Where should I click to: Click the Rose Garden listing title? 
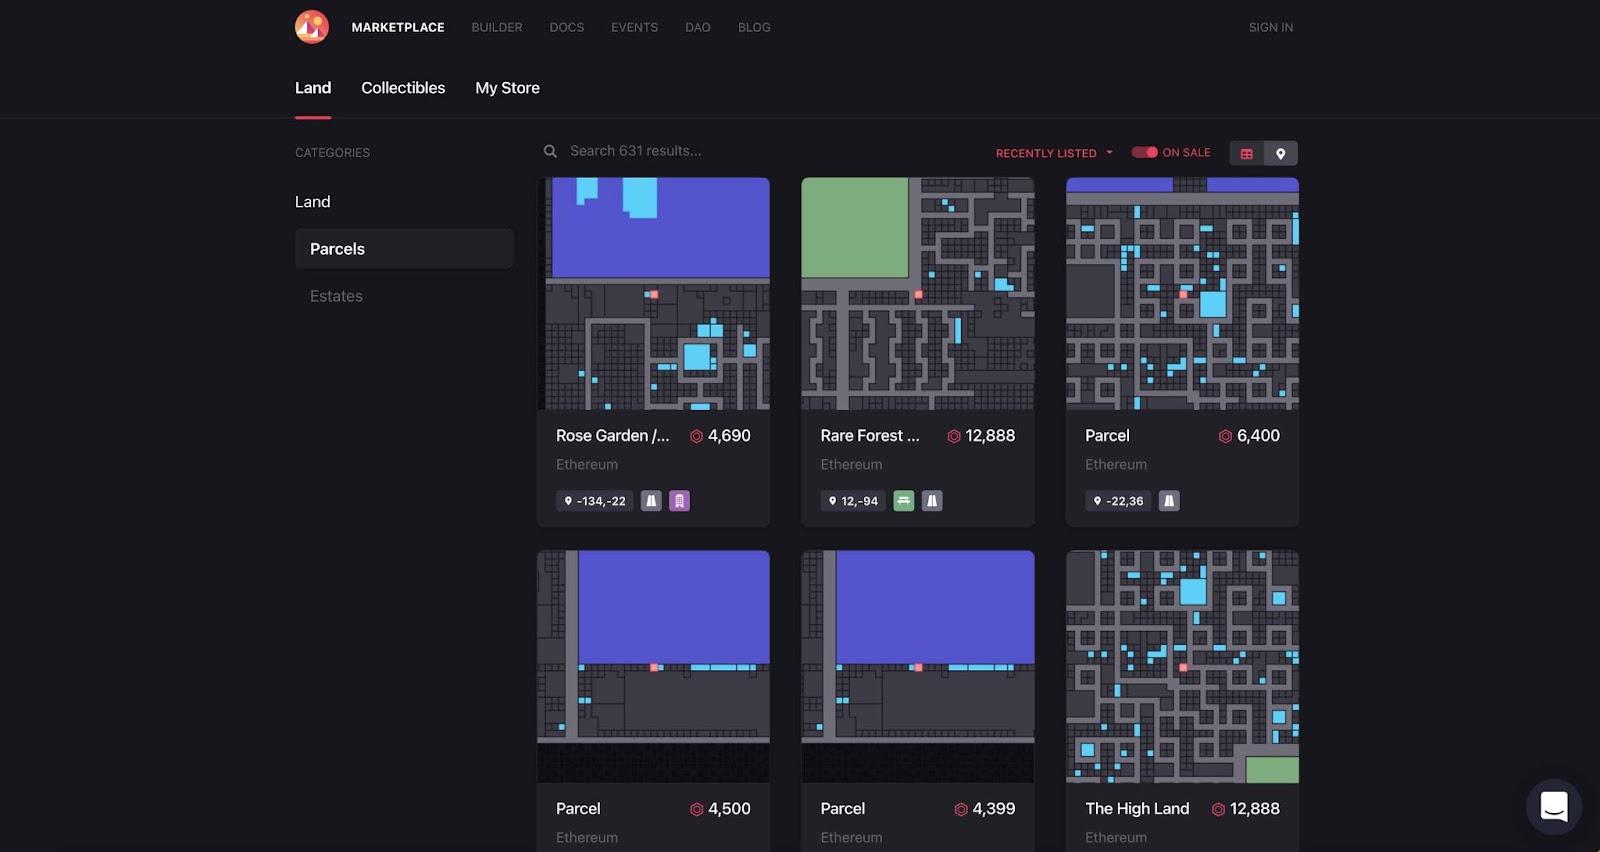(x=613, y=436)
